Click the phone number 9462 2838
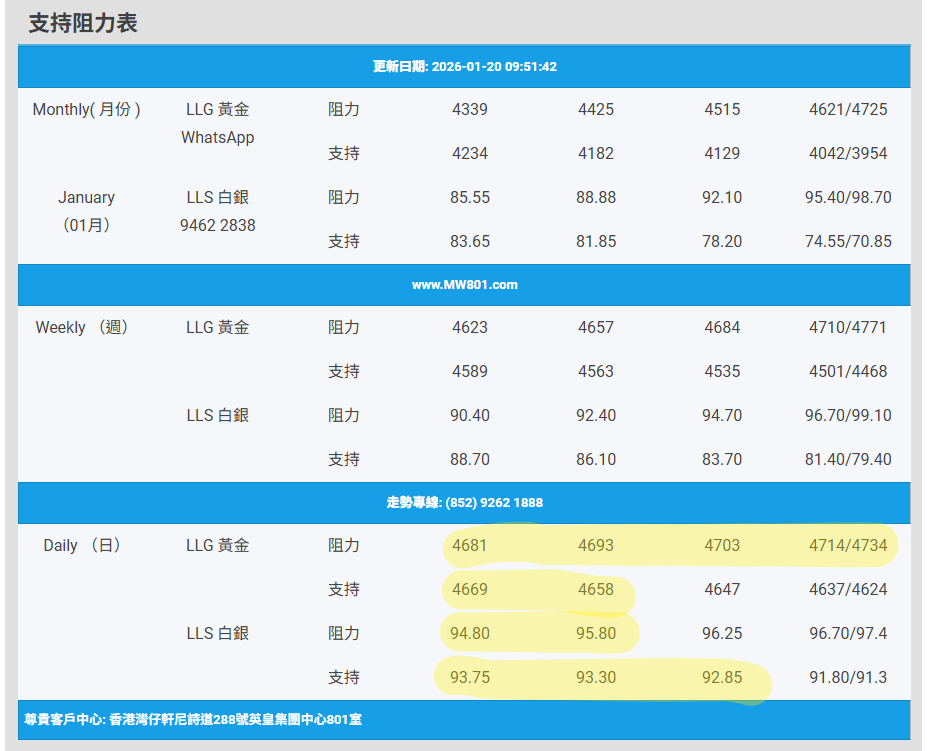The height and width of the screenshot is (751, 929). pyautogui.click(x=217, y=225)
